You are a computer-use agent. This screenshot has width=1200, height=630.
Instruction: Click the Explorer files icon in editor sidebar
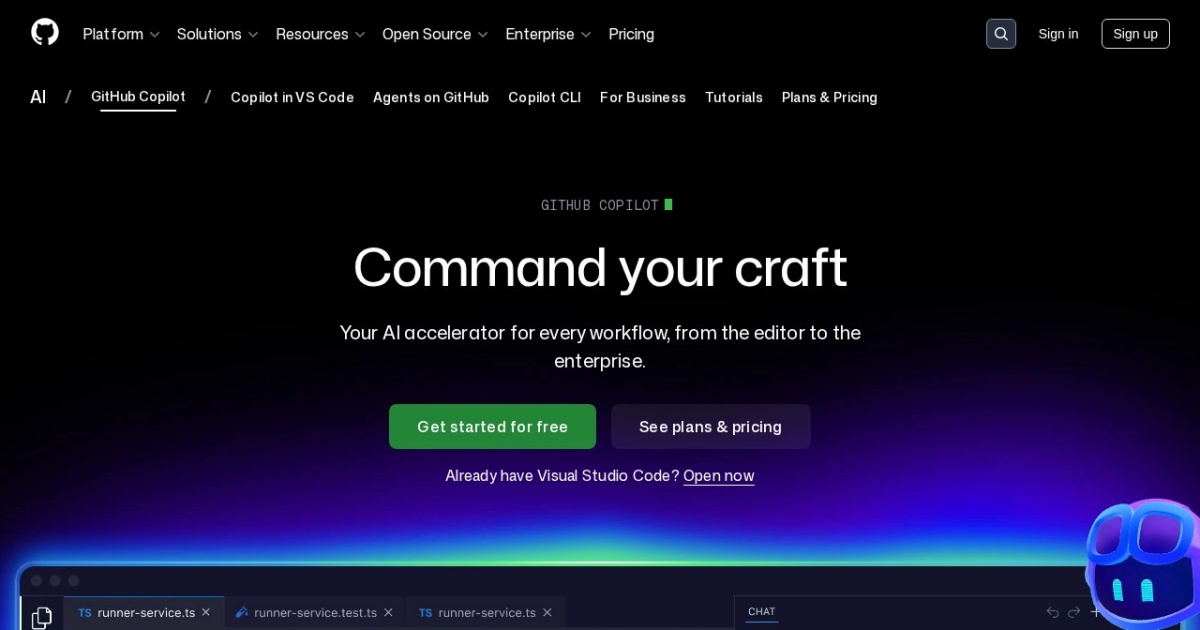pos(41,616)
